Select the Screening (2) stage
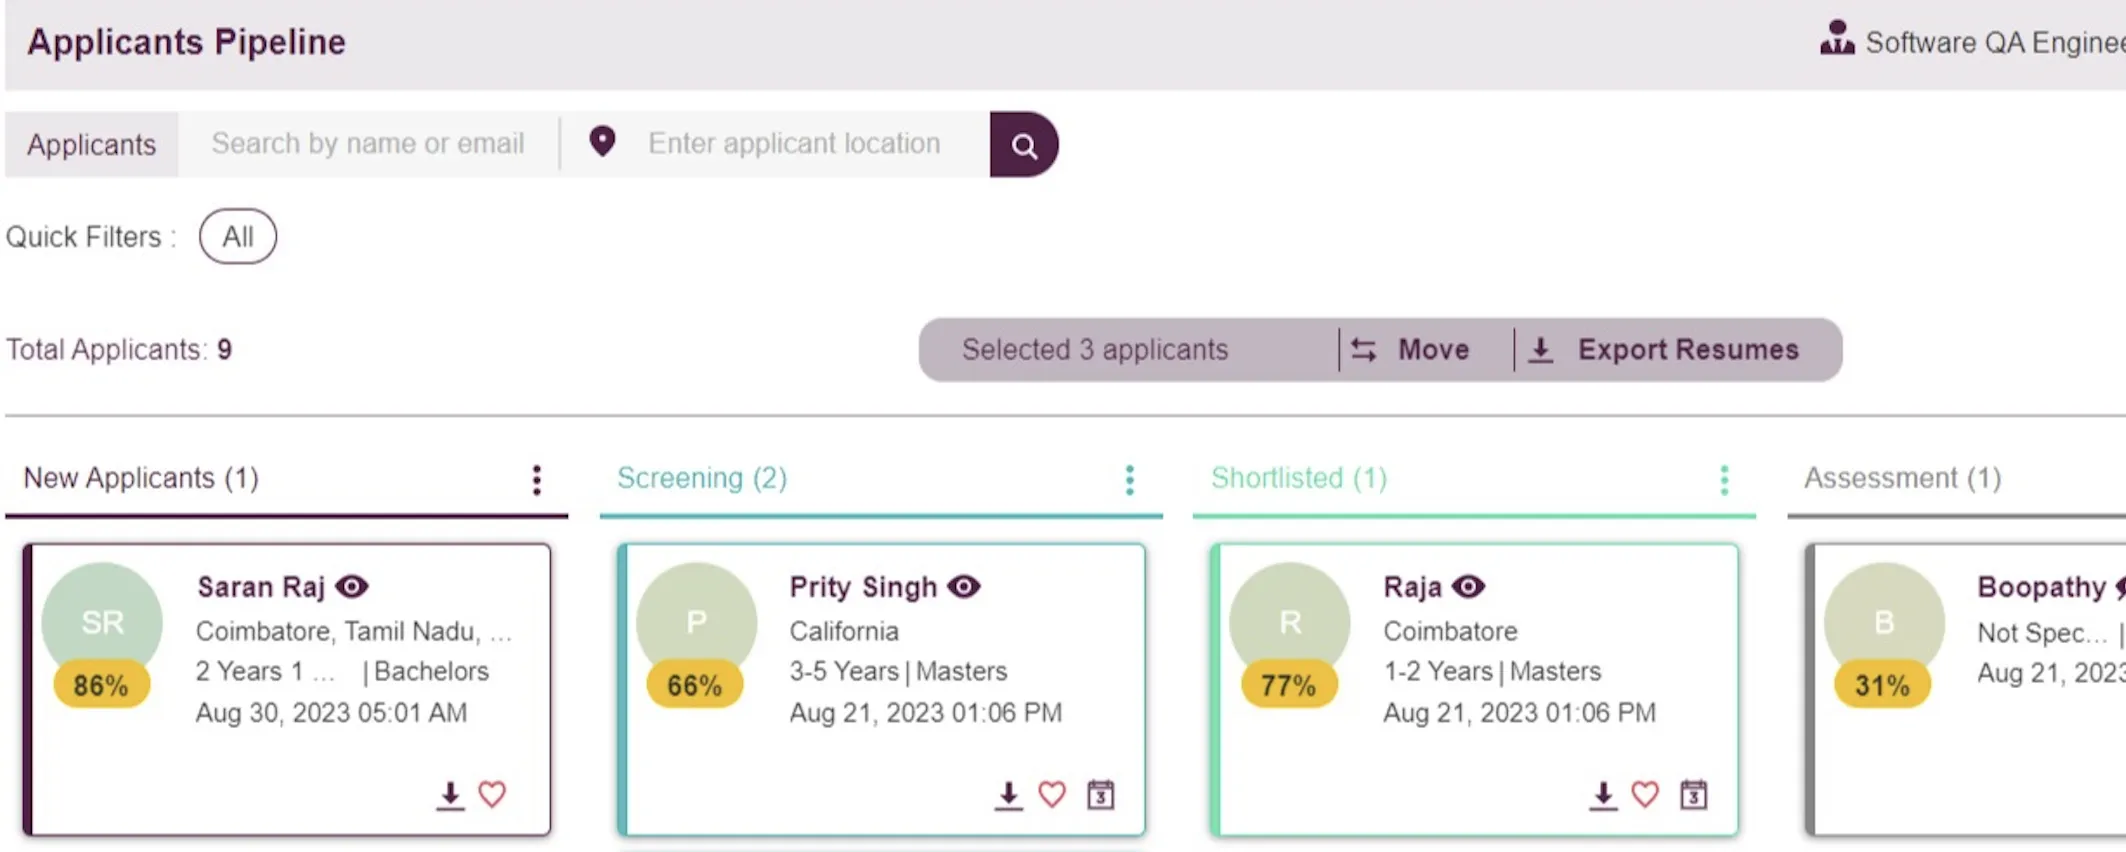Screen dimensions: 2126x852 tap(702, 478)
